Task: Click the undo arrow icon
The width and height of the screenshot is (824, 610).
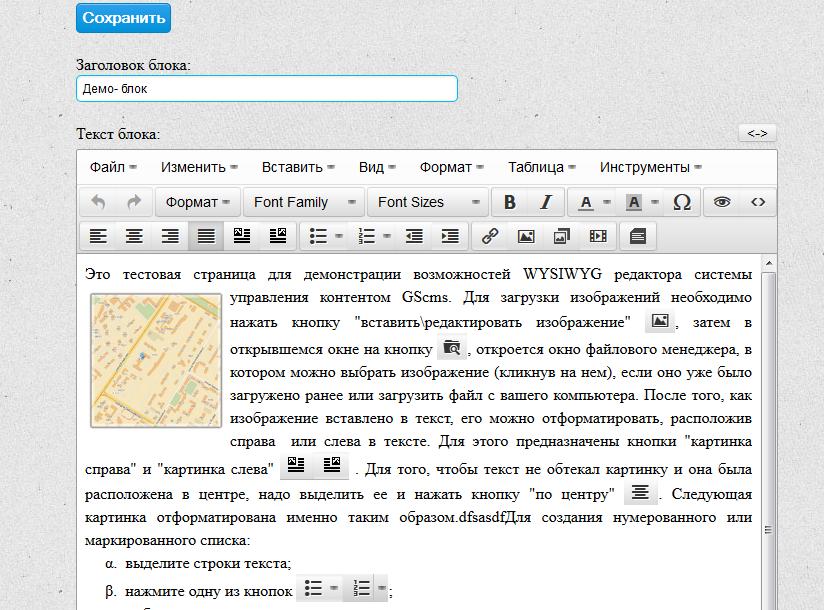Action: coord(98,202)
